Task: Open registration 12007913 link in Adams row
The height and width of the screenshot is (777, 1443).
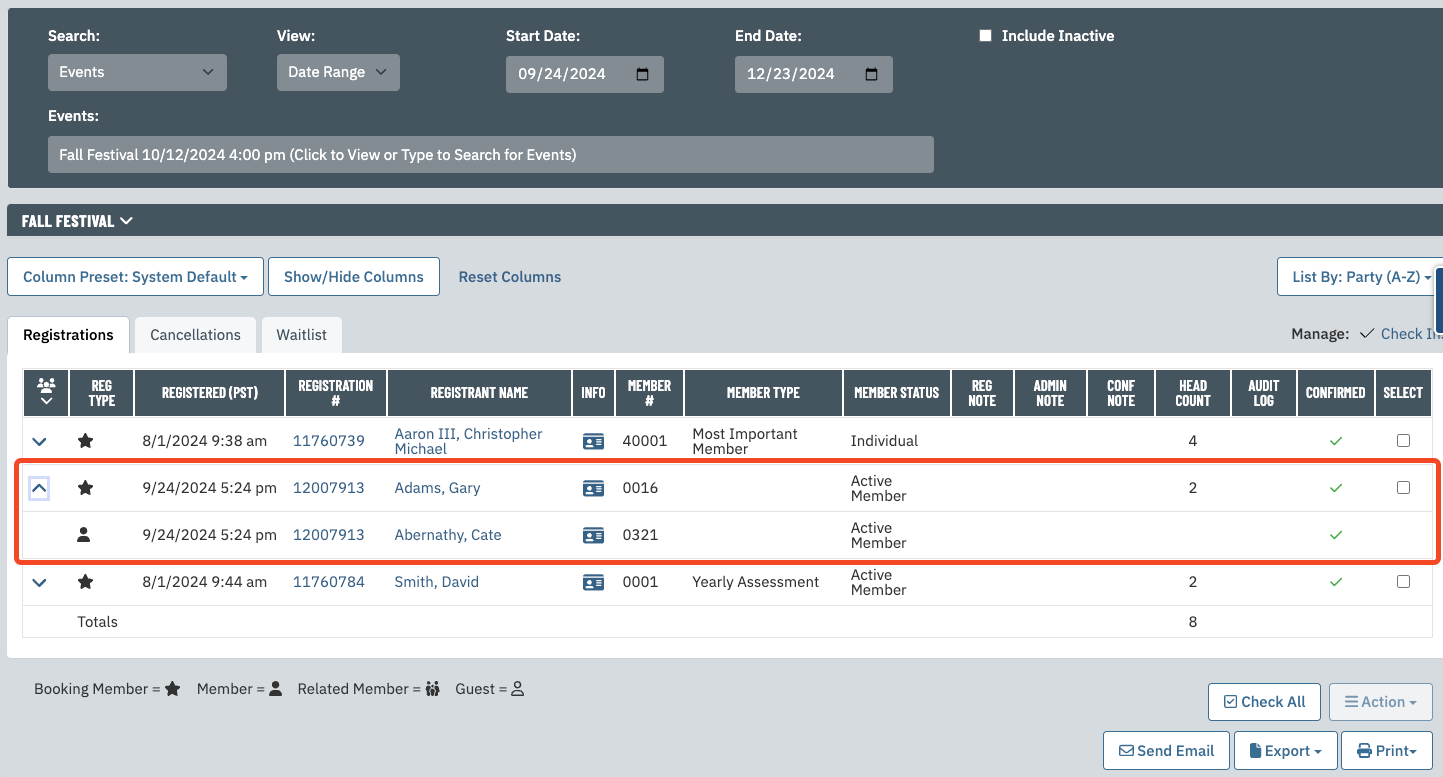Action: [329, 488]
